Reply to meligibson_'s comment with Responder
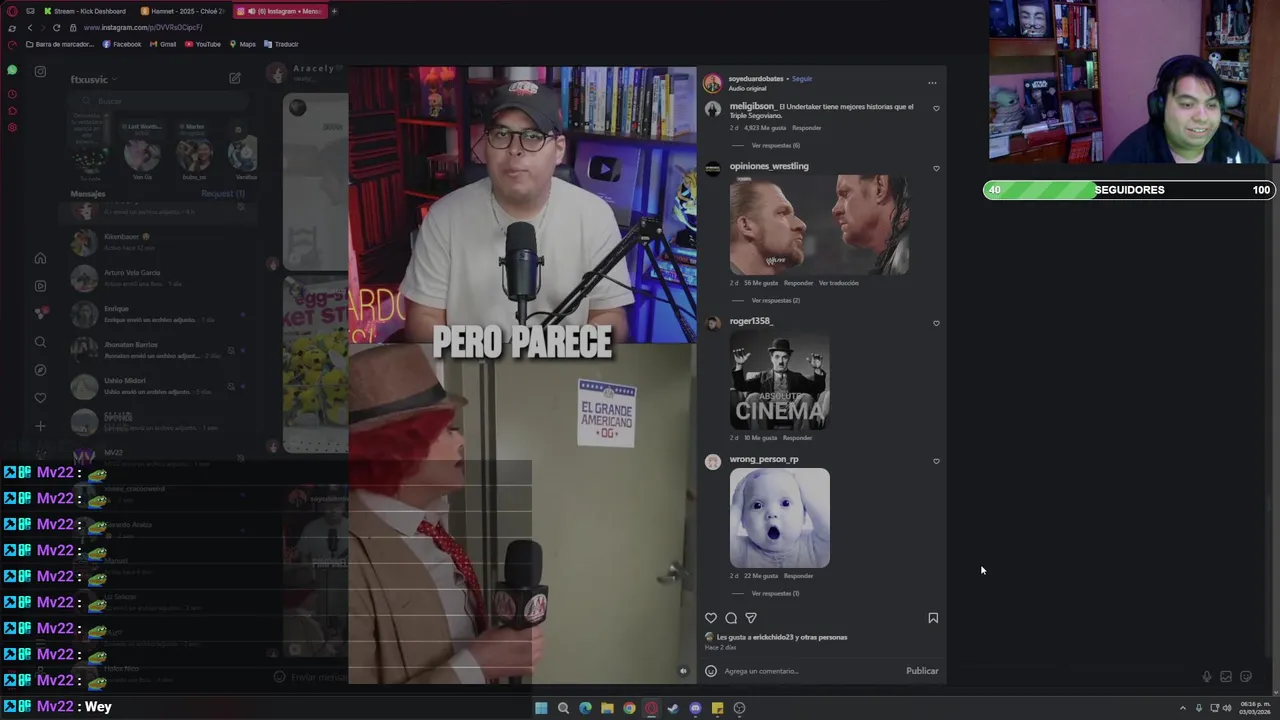The image size is (1280, 720). tap(806, 128)
